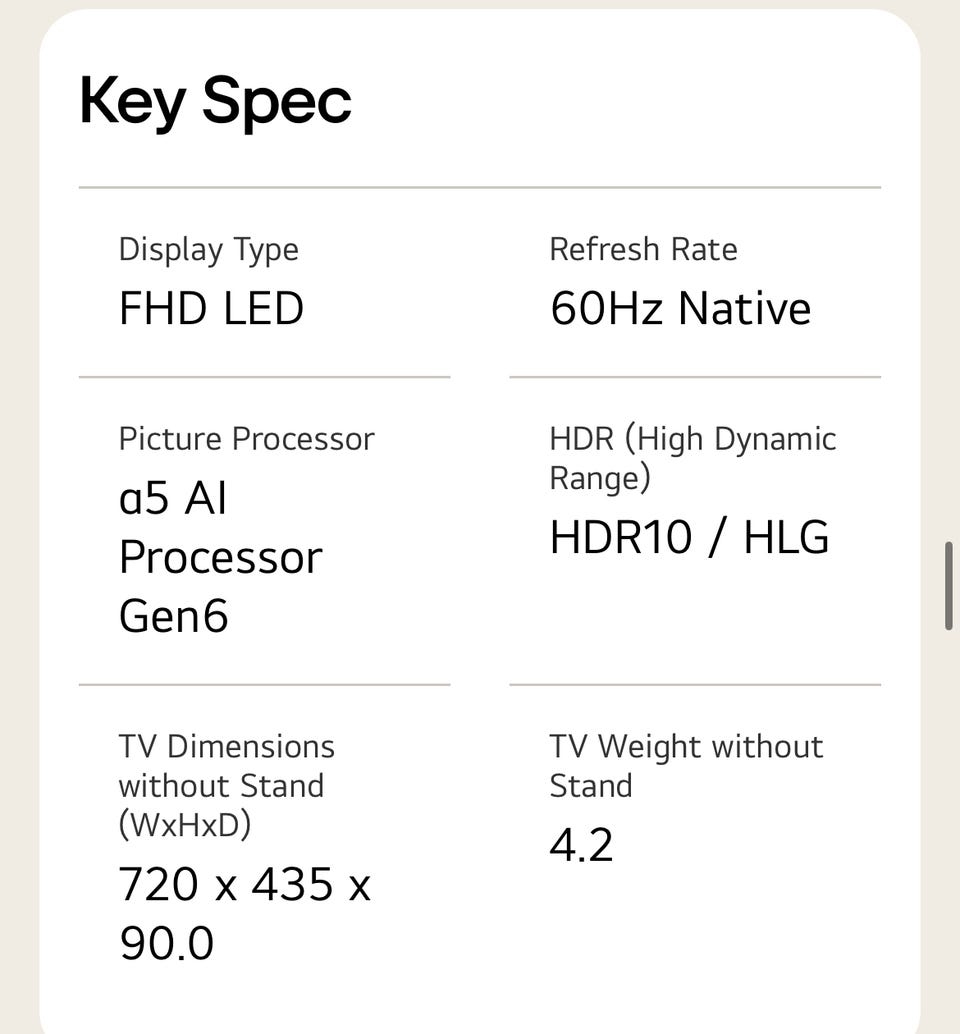Select the FHD LED value text

point(211,308)
